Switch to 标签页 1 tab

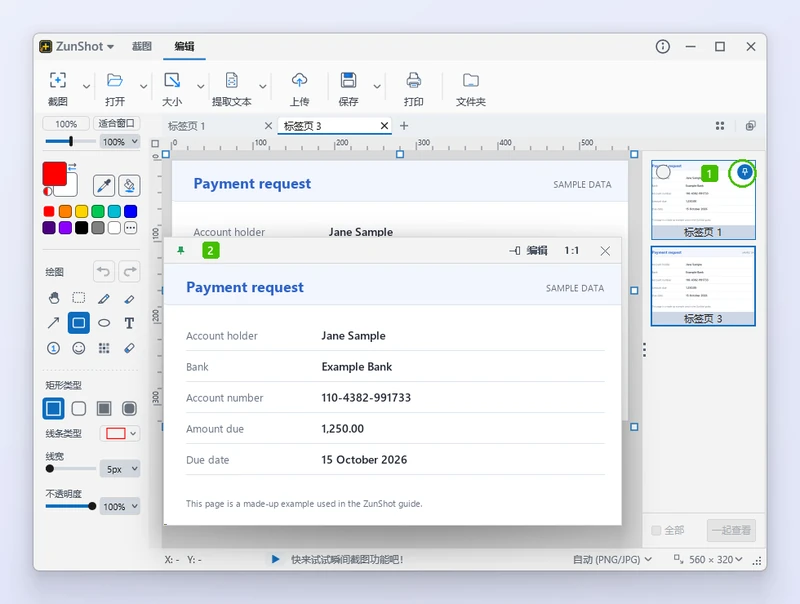click(x=187, y=126)
